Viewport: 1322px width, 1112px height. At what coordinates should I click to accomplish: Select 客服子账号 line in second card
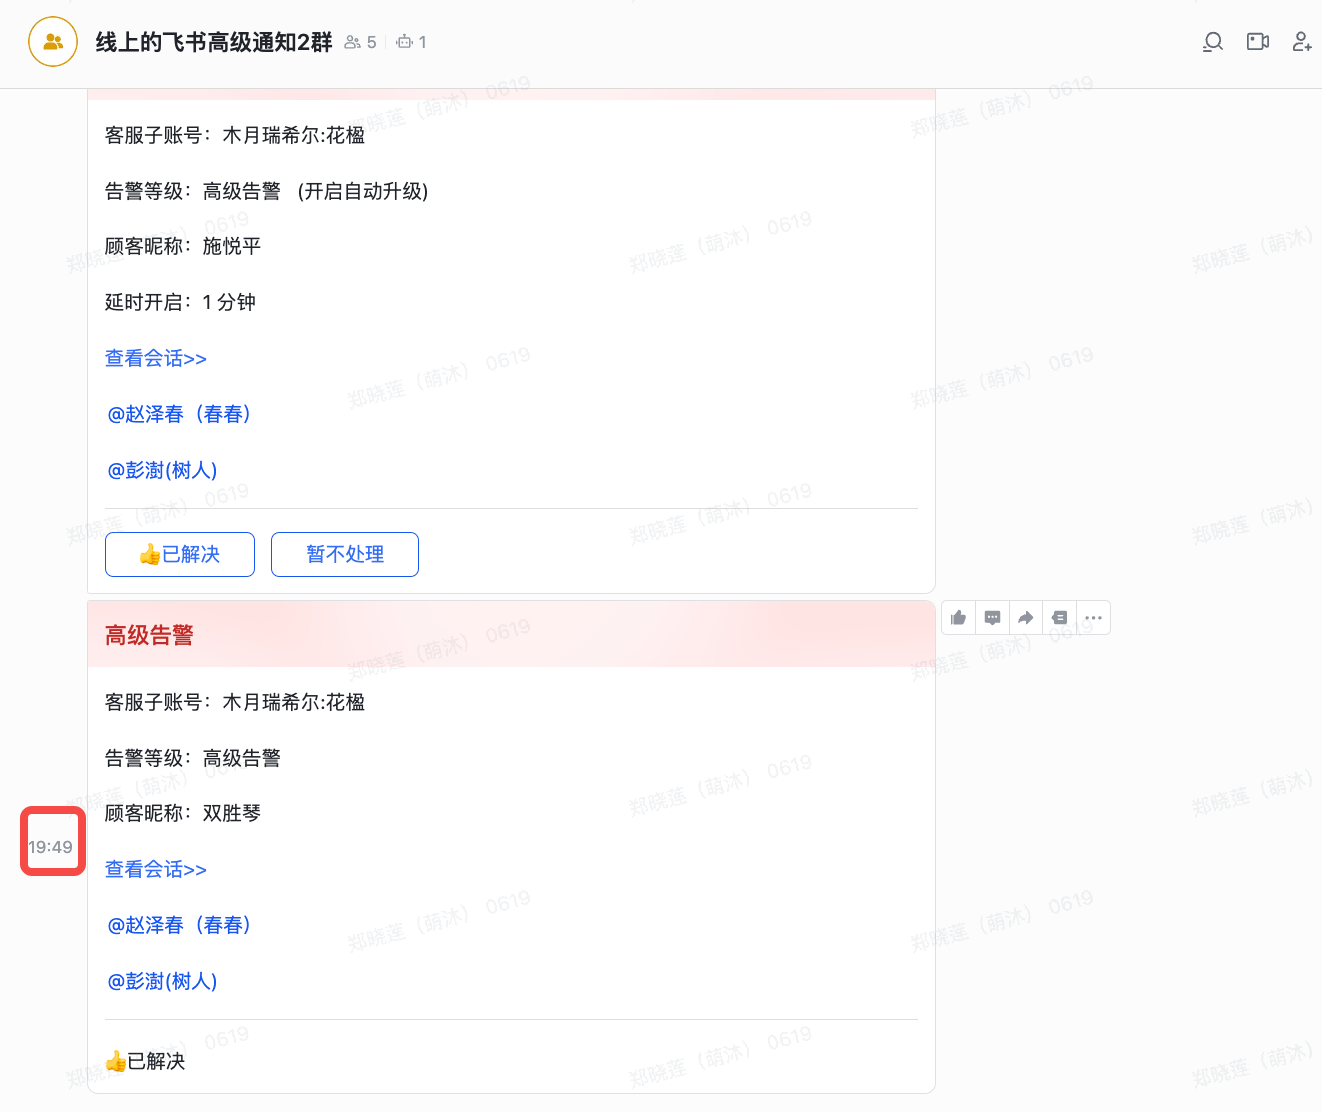click(x=235, y=702)
